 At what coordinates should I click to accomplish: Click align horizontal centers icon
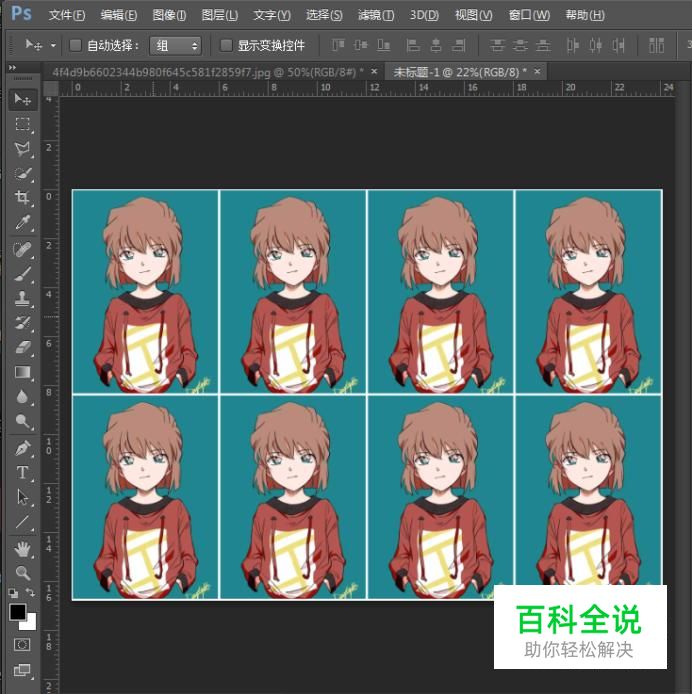(436, 45)
